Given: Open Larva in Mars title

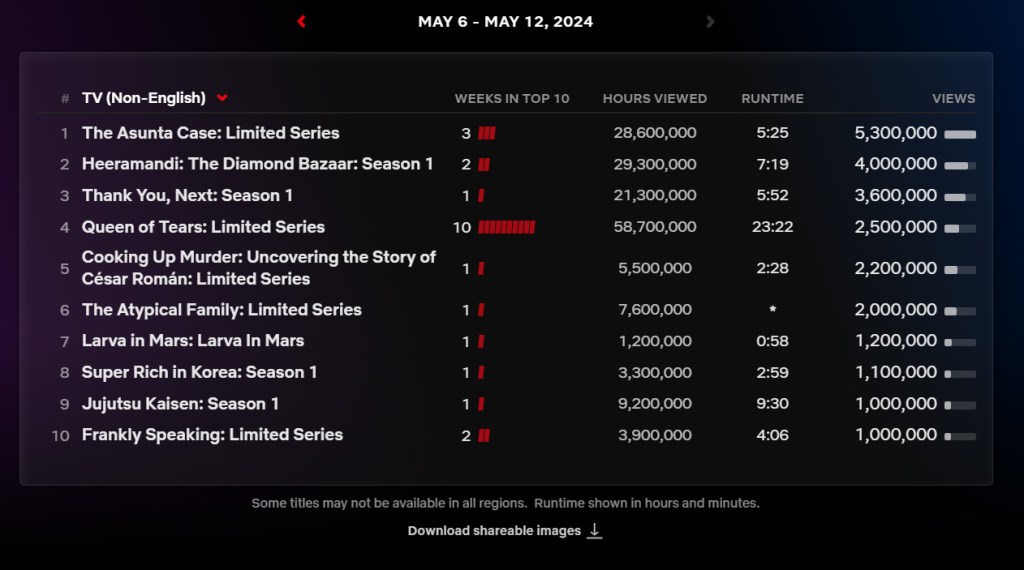Looking at the screenshot, I should (192, 341).
